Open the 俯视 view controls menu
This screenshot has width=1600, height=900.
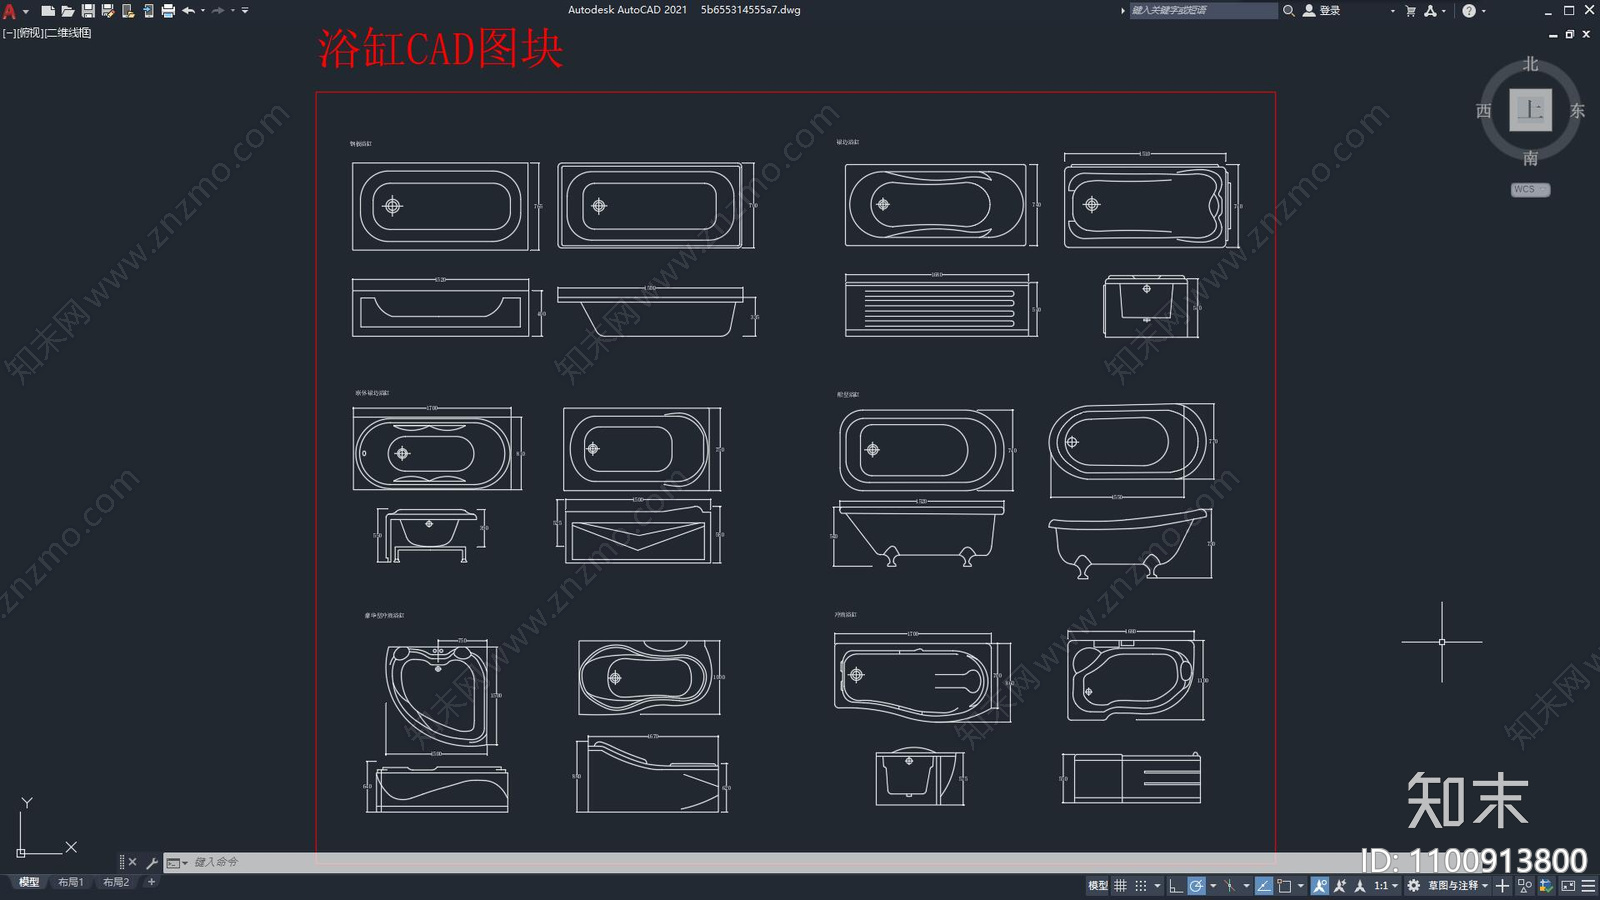tap(31, 33)
